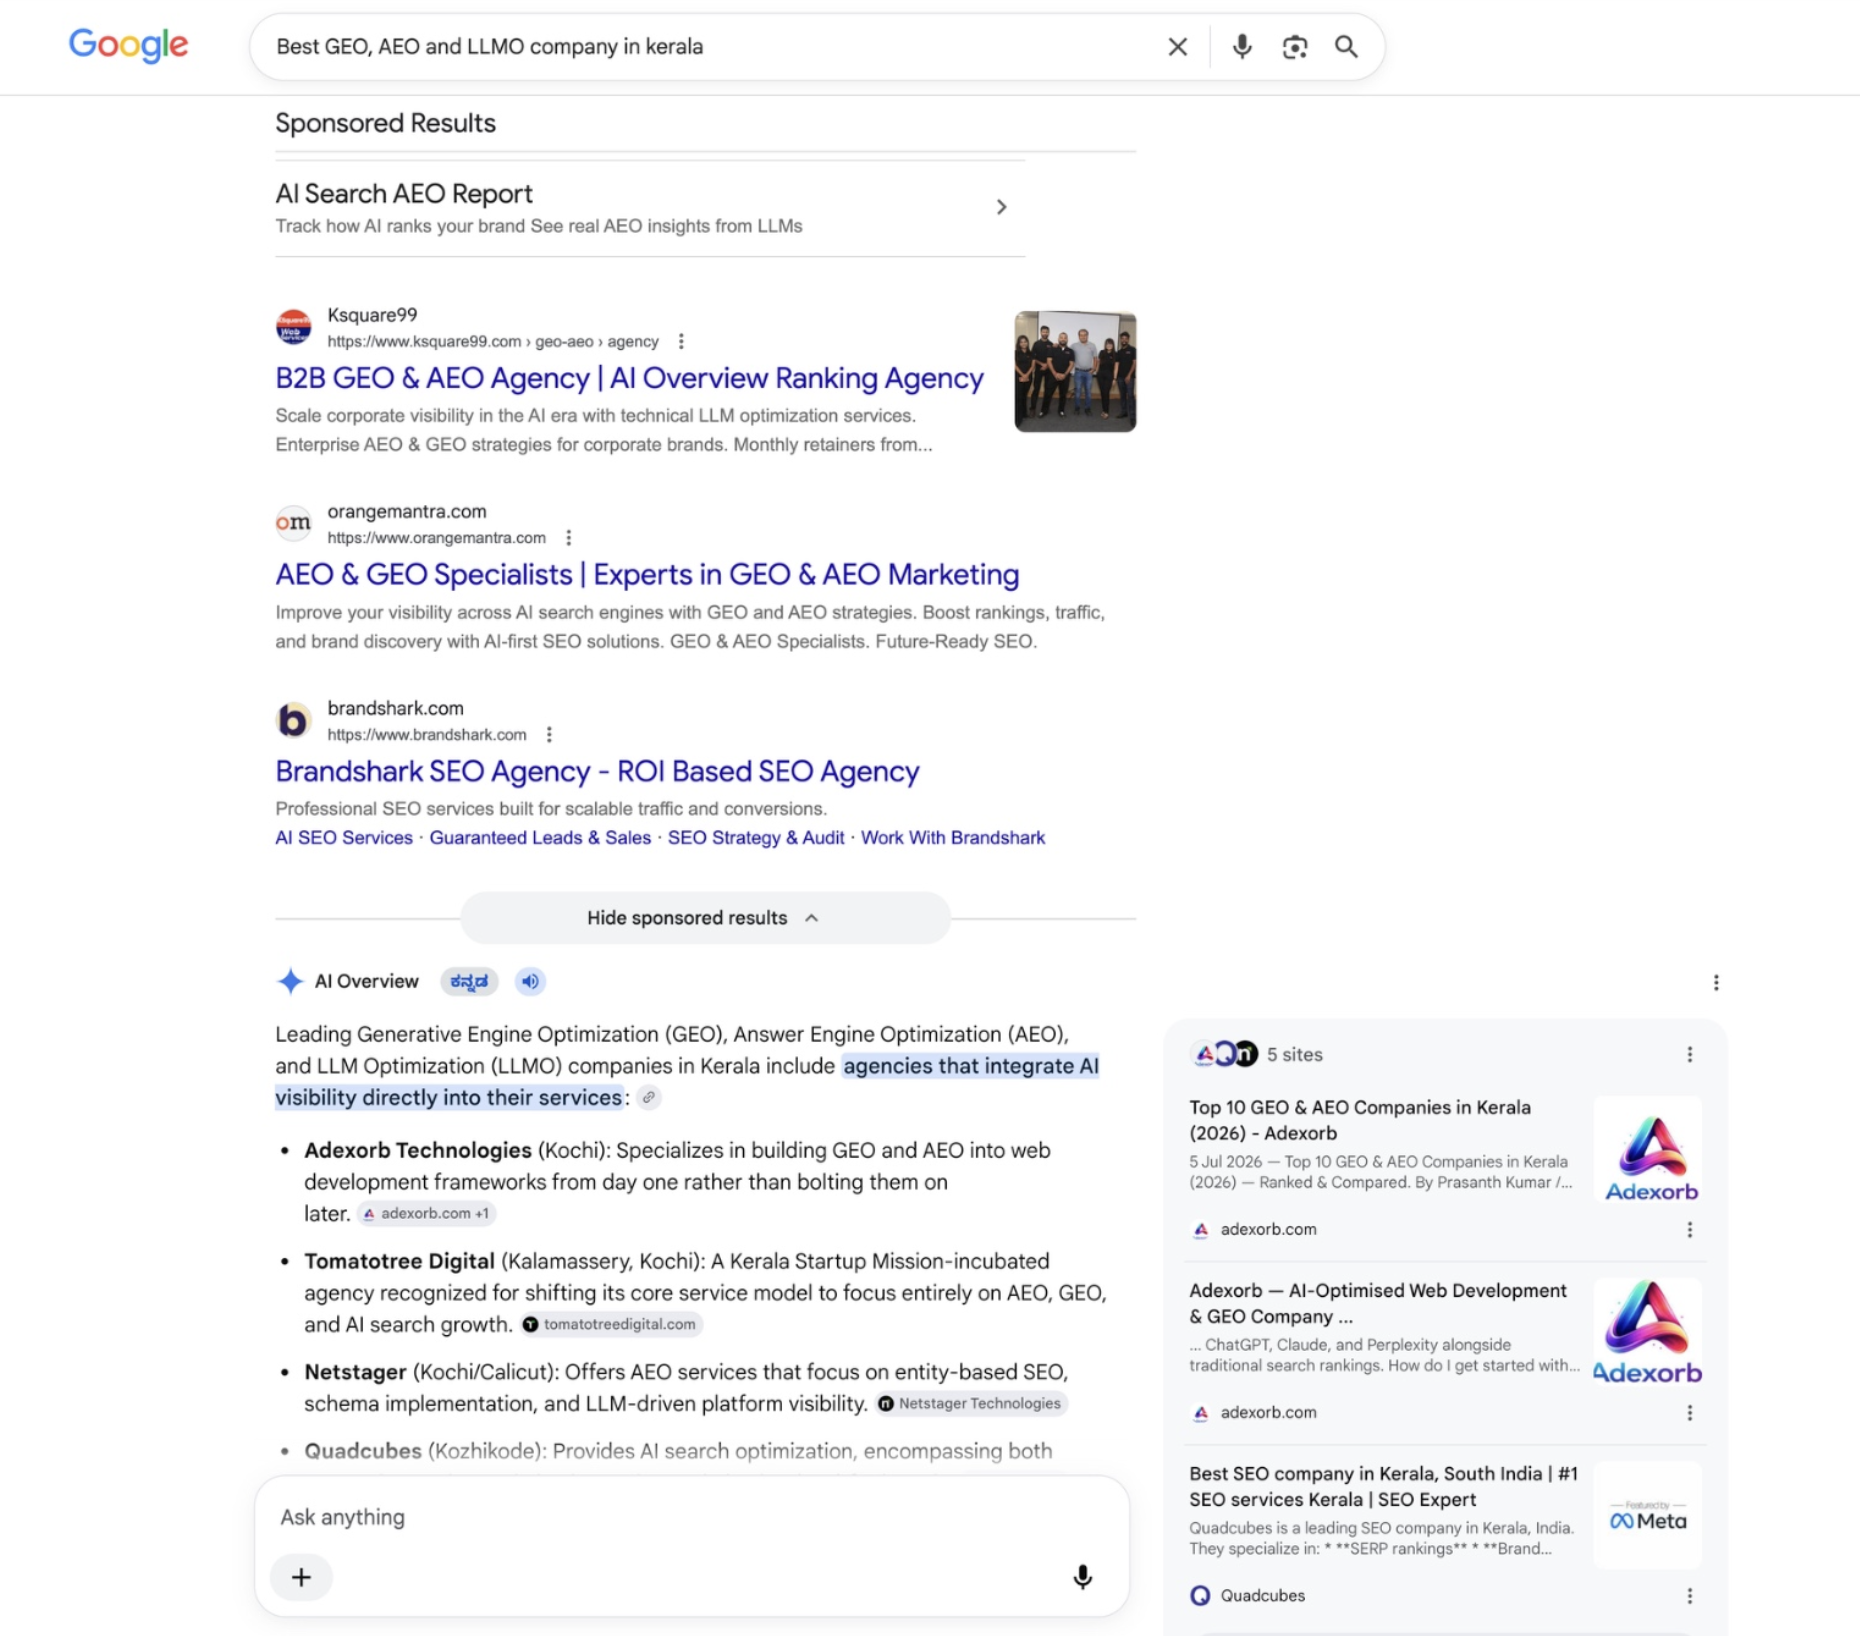
Task: Open options for AI-Optimised Web Development card
Action: tap(1690, 1413)
